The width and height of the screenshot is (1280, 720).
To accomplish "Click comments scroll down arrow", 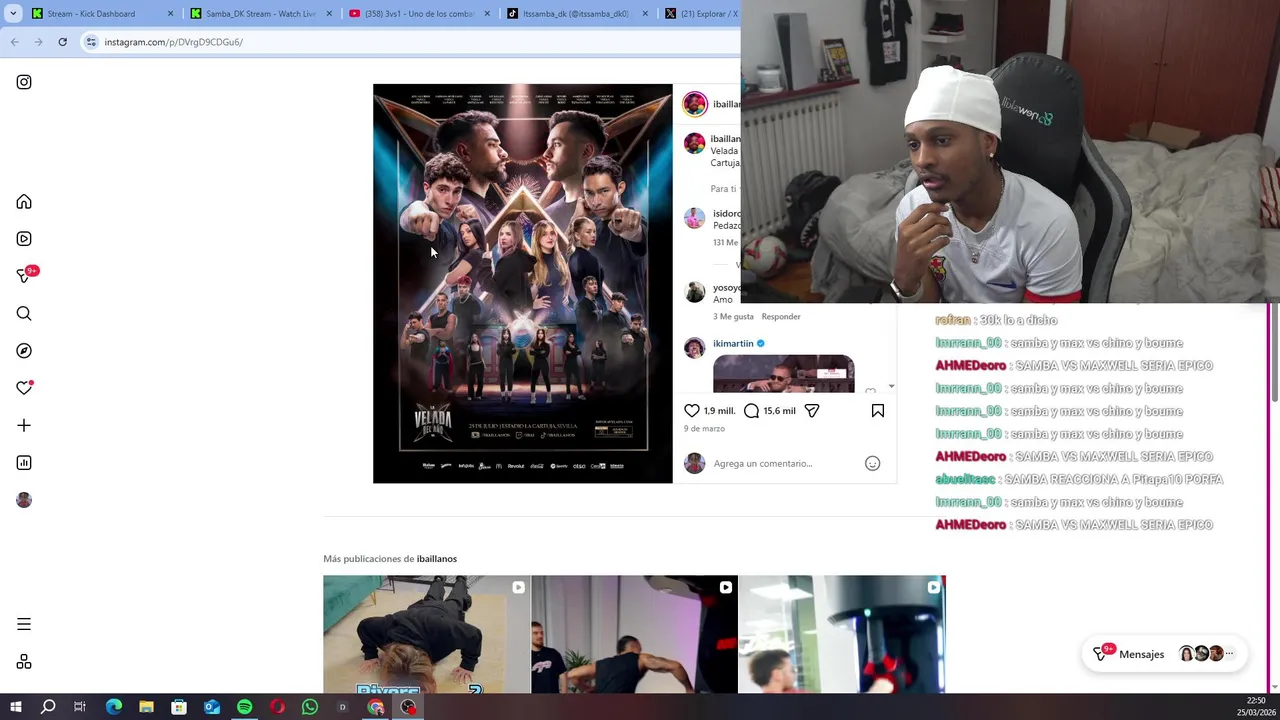I will click(891, 387).
